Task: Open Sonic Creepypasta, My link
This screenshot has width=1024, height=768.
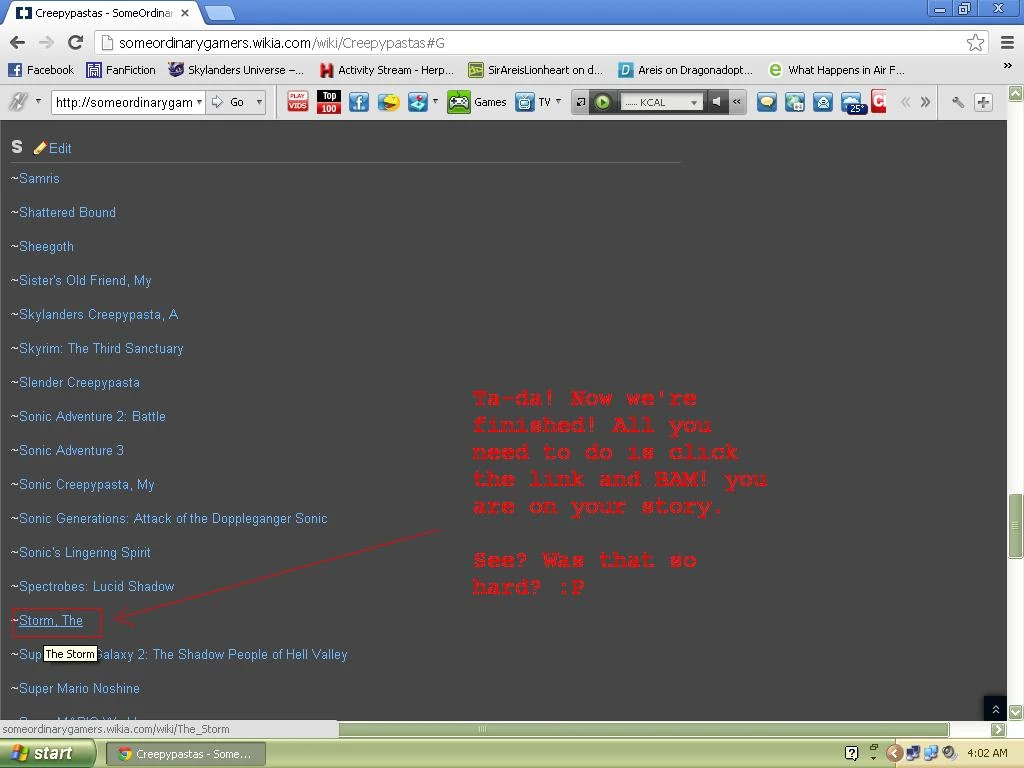Action: [87, 484]
